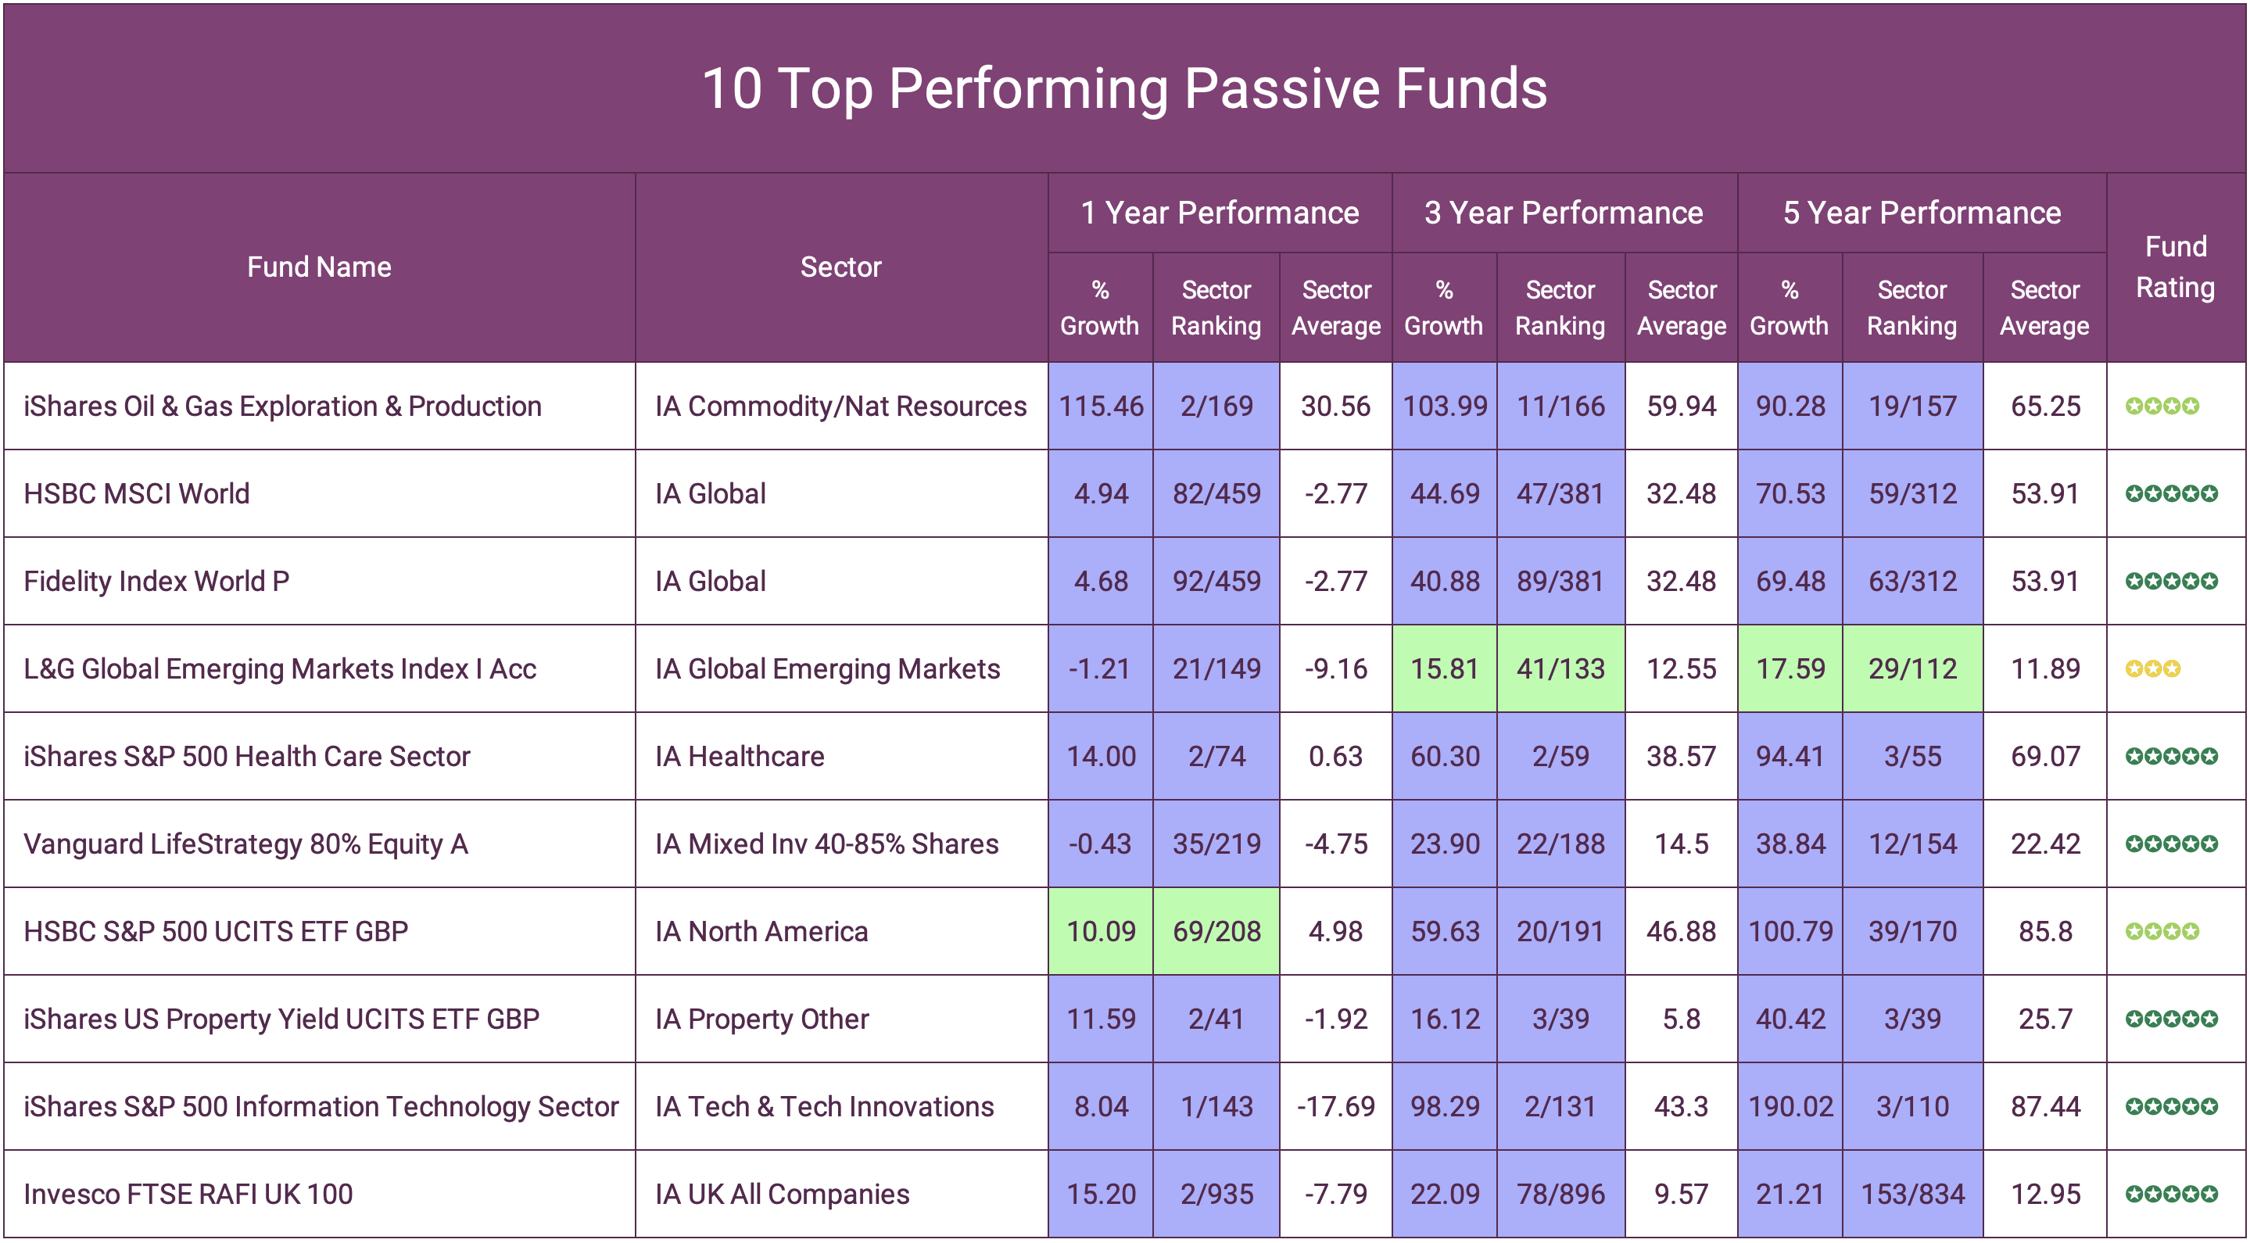
Task: Click the star rating for Invesco FTSE RAFI UK 100
Action: 2176,1194
